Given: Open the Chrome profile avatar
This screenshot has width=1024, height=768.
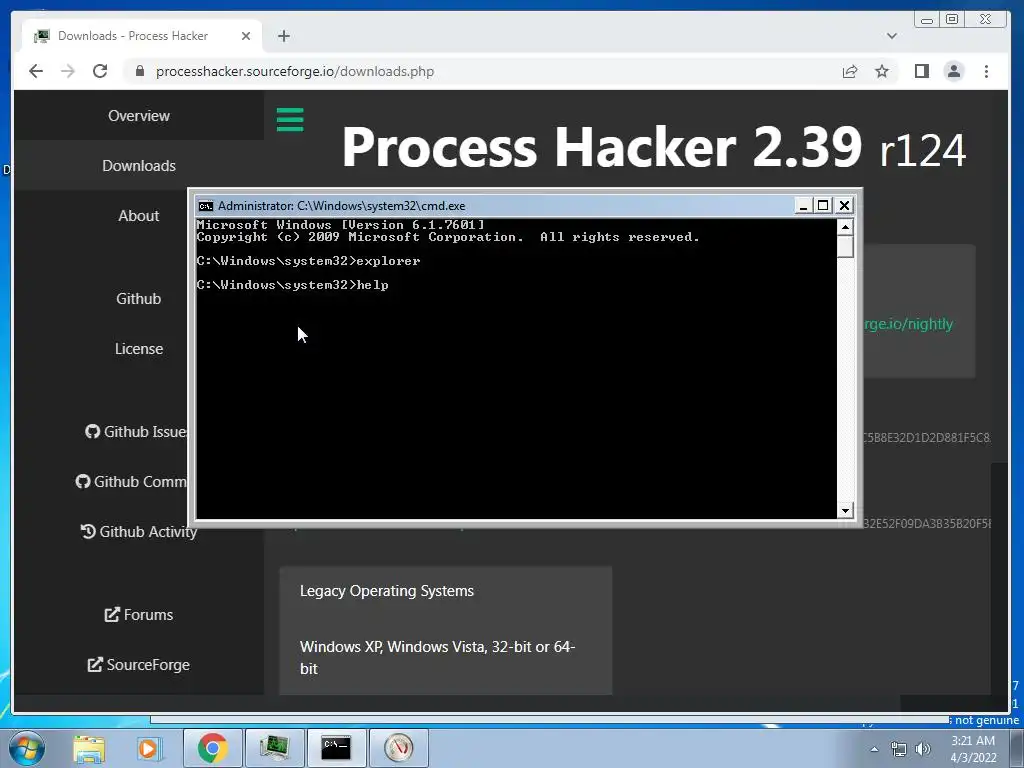Looking at the screenshot, I should pos(954,71).
